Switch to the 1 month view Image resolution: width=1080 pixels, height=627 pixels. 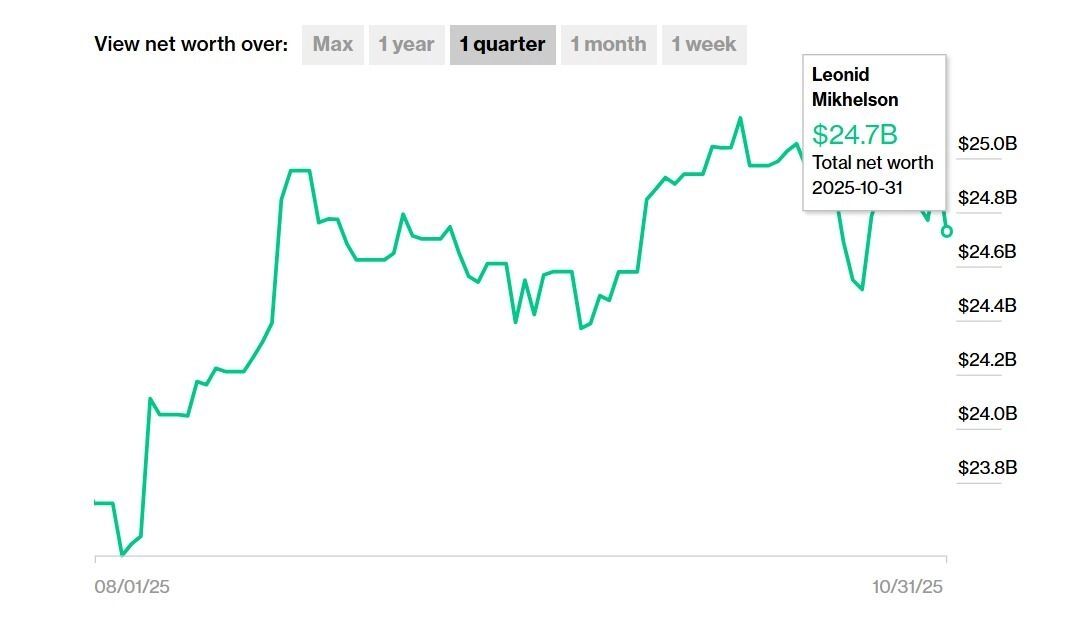coord(608,45)
